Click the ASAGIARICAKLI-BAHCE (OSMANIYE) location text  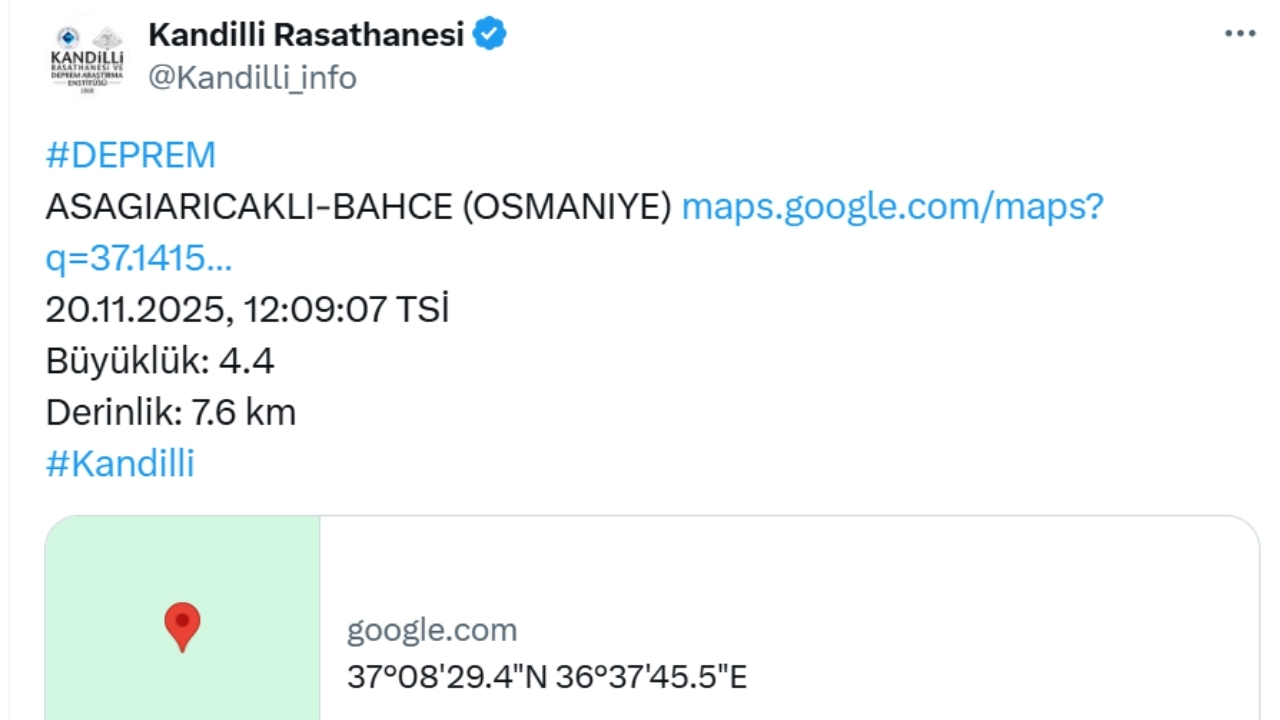(360, 206)
